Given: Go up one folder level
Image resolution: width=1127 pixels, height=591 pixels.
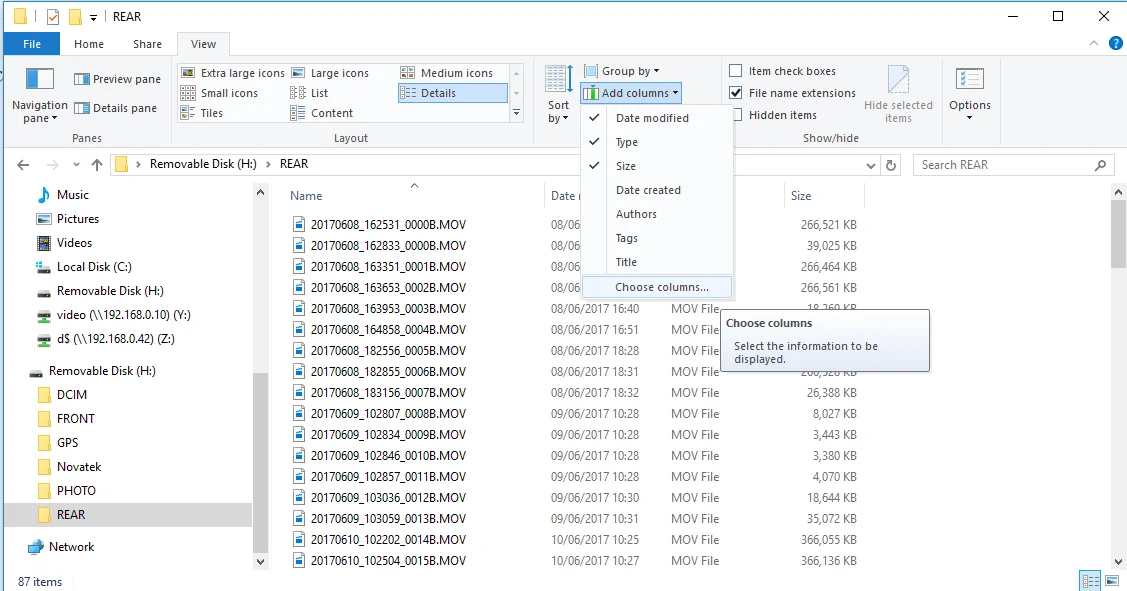Looking at the screenshot, I should click(97, 165).
